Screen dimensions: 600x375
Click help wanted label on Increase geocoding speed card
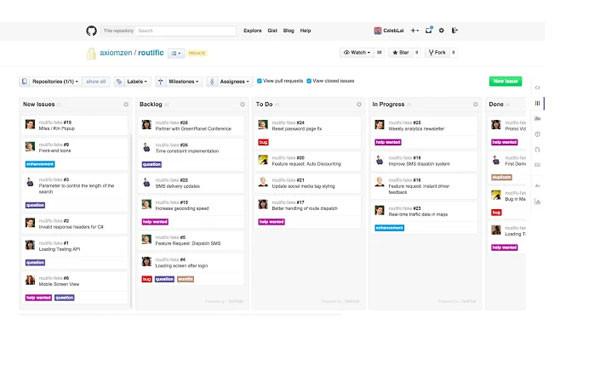[155, 222]
